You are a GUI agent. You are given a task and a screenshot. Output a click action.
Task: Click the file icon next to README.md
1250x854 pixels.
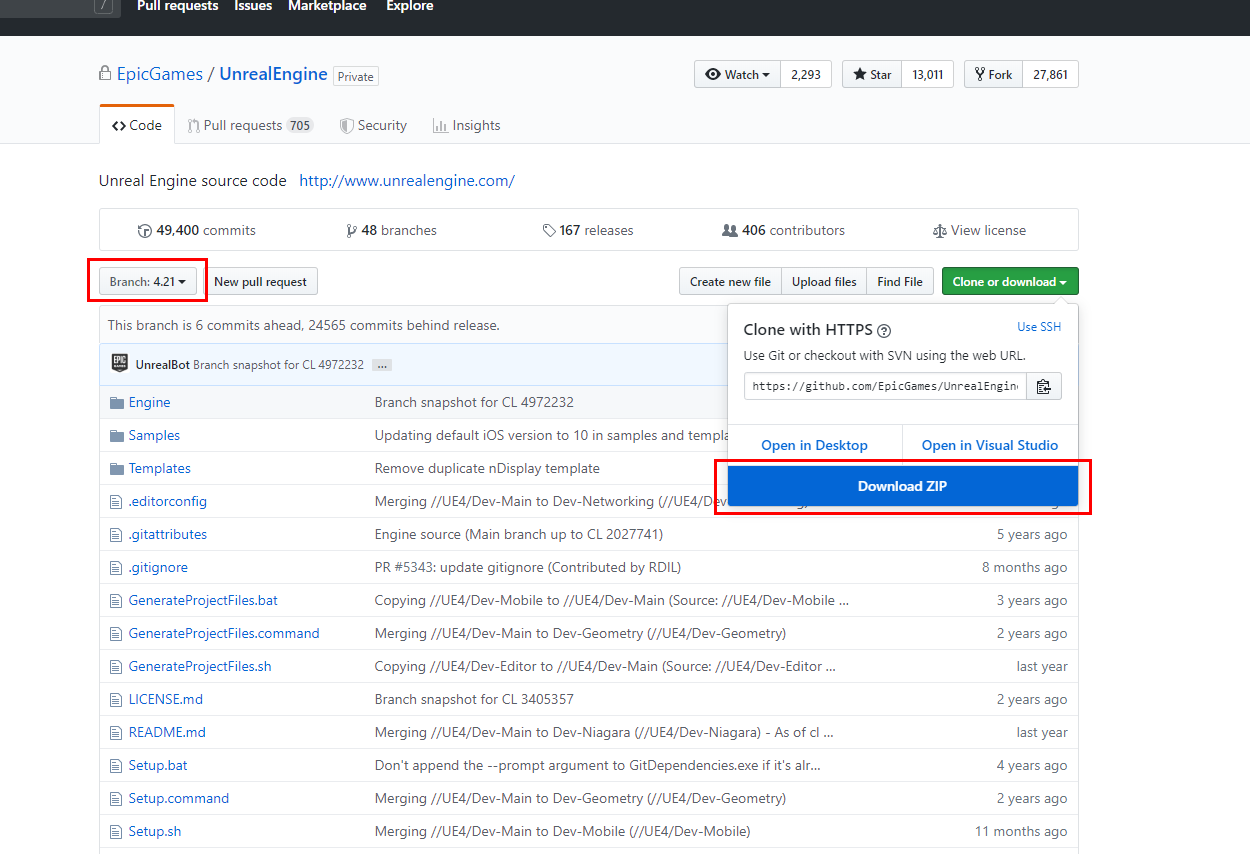click(116, 732)
